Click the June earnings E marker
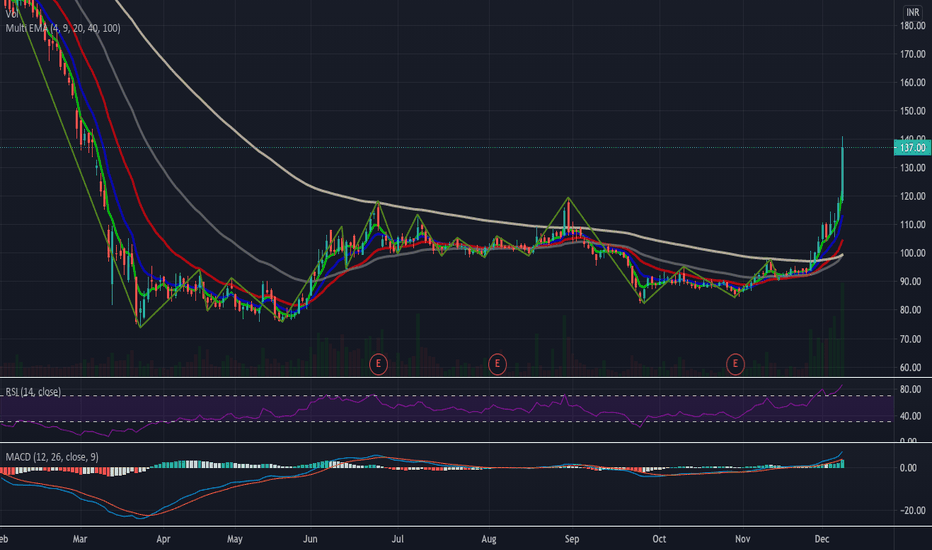 378,364
